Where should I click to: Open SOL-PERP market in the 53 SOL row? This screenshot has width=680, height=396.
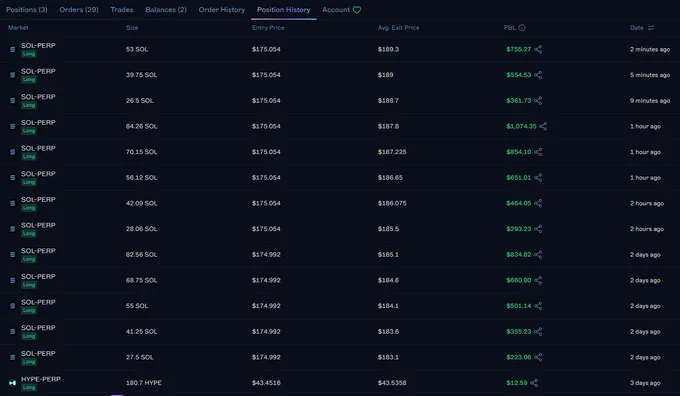tap(38, 46)
